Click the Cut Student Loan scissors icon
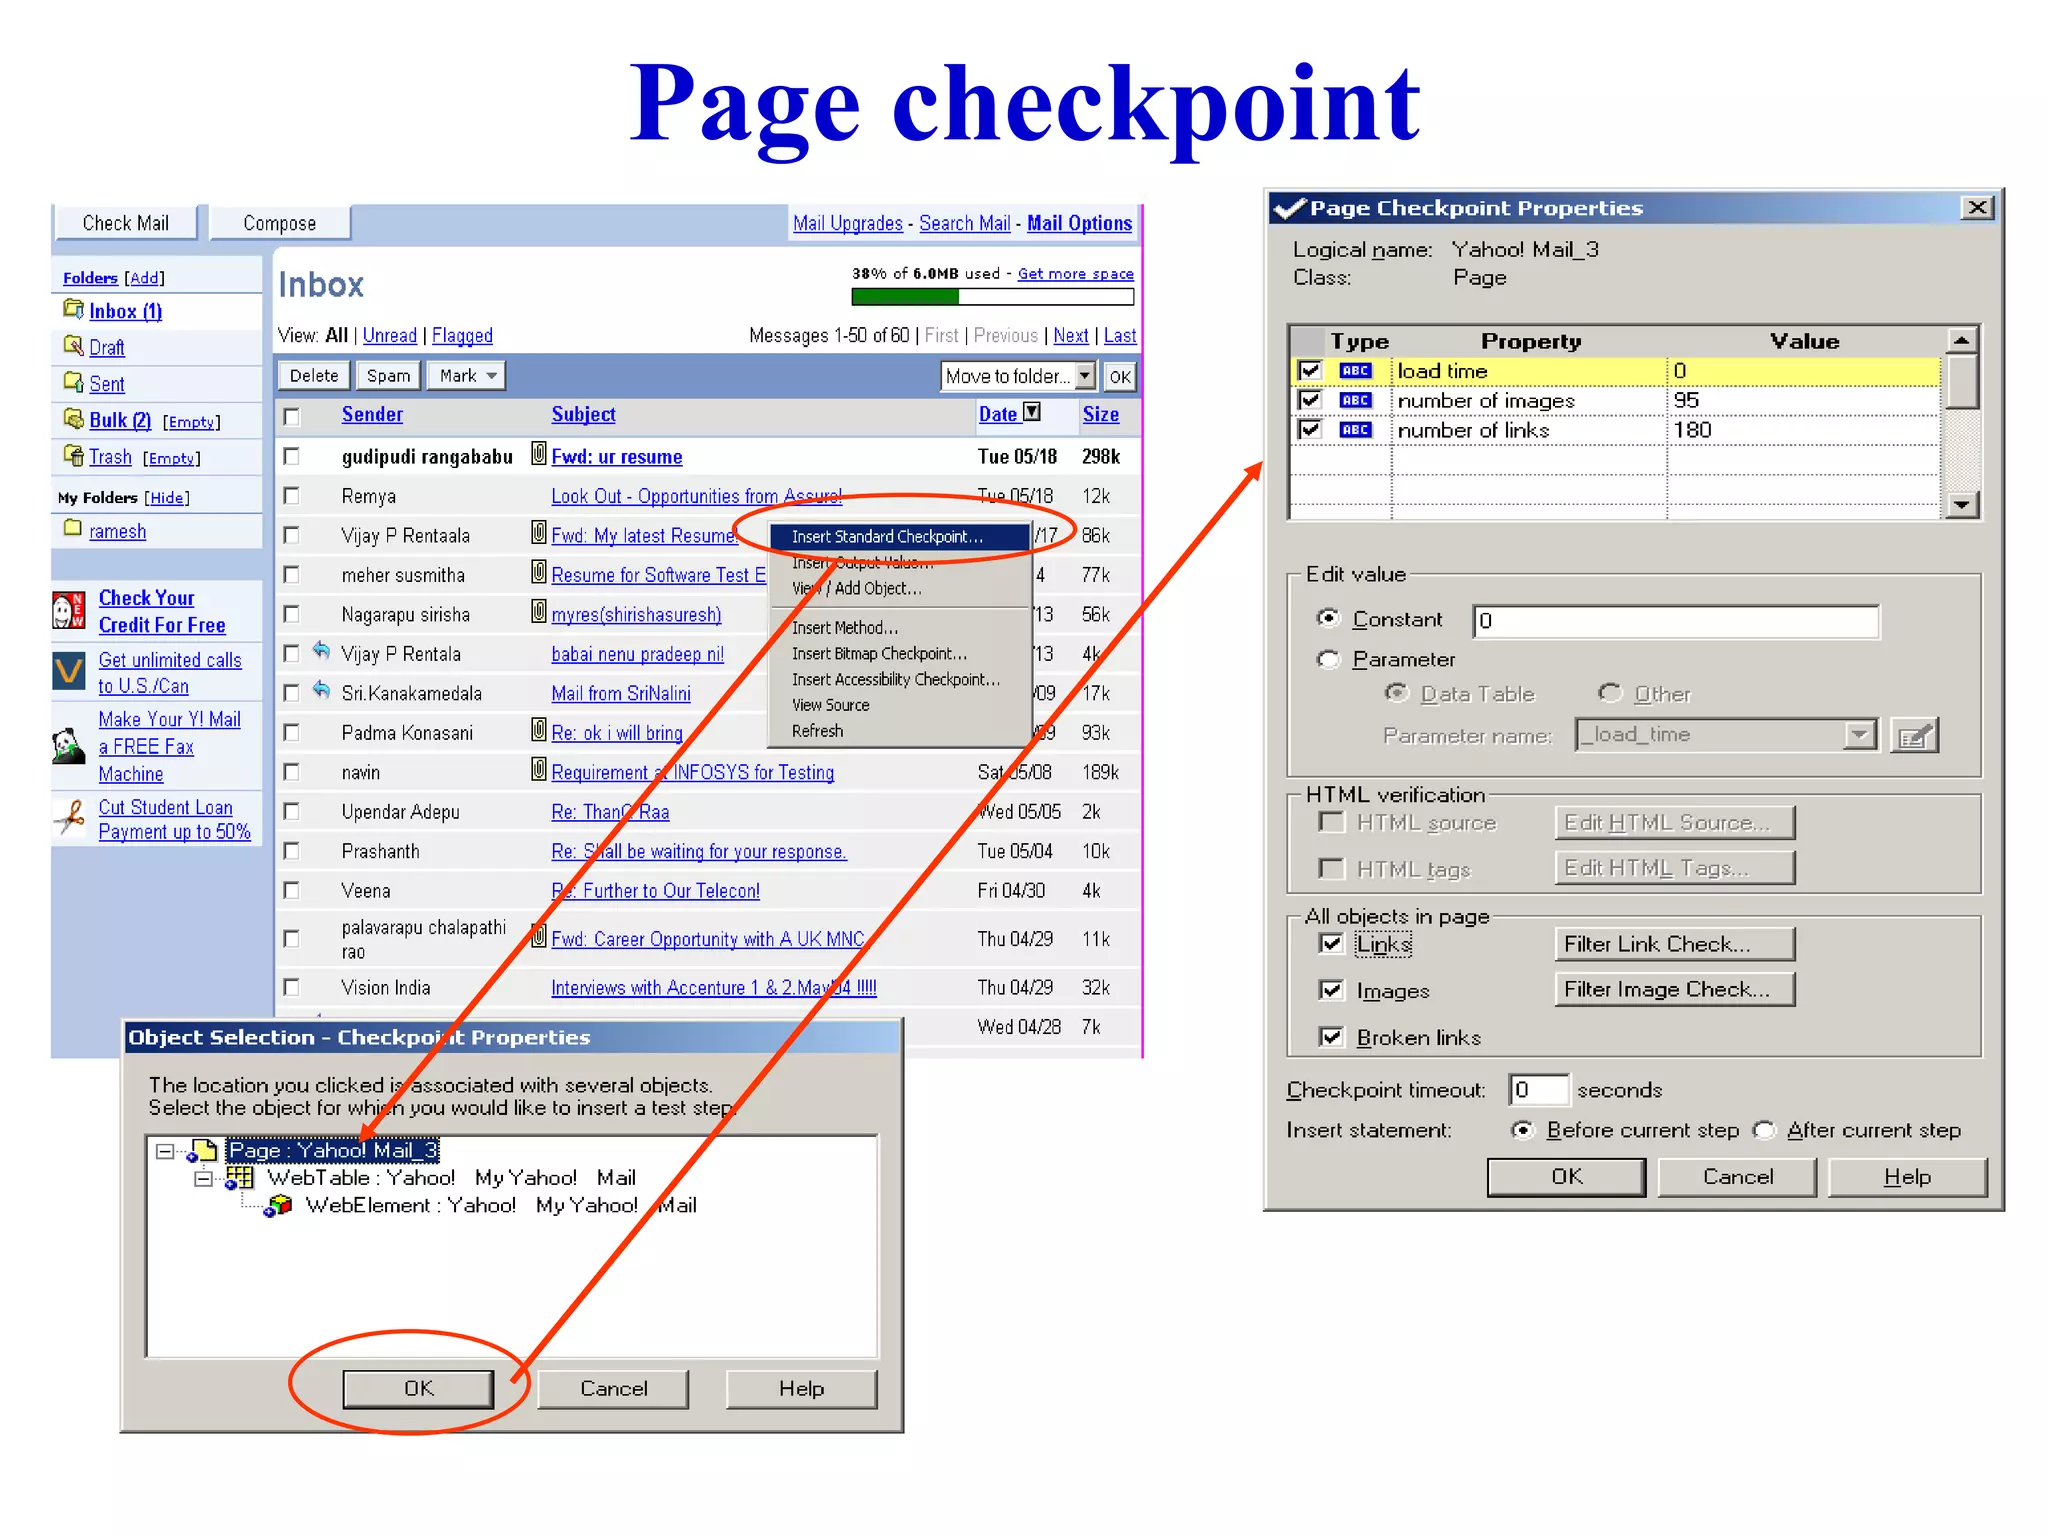The width and height of the screenshot is (2048, 1536). tap(69, 818)
